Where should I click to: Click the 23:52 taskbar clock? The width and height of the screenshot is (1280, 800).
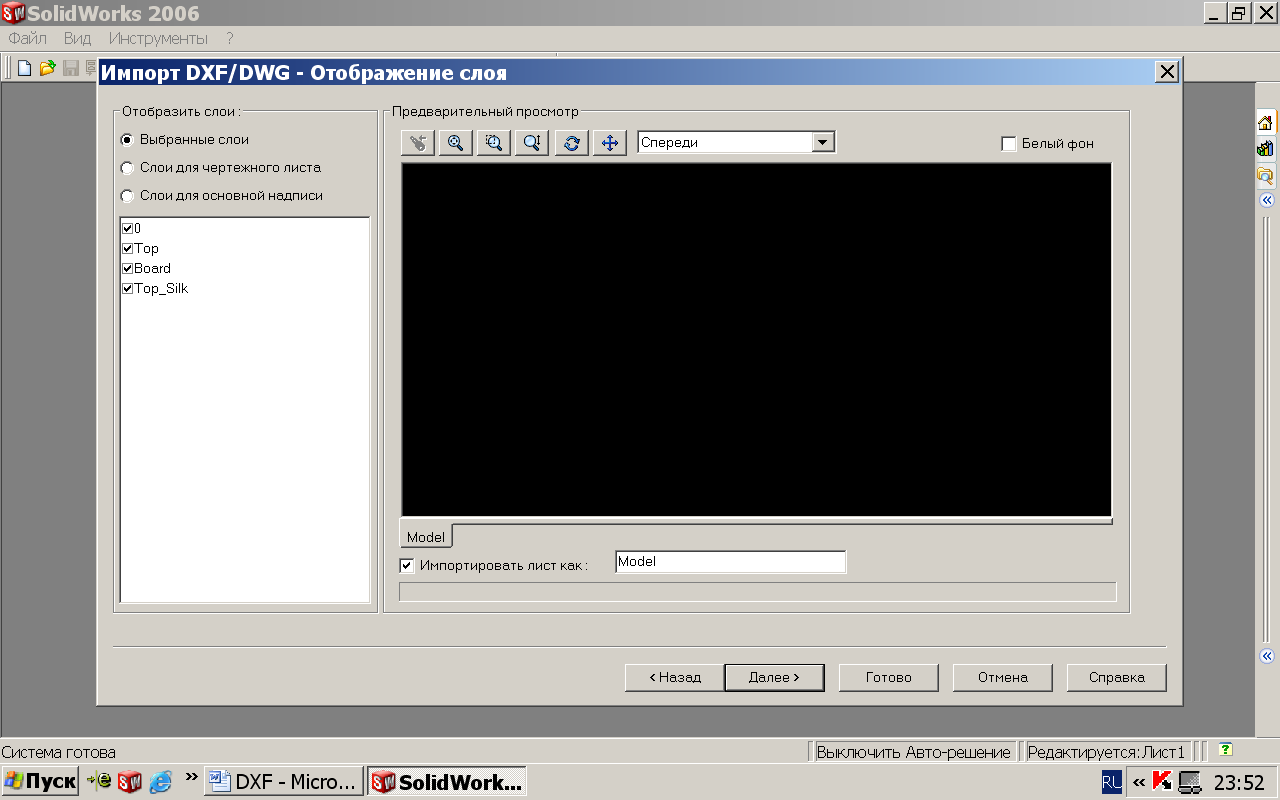(x=1239, y=783)
